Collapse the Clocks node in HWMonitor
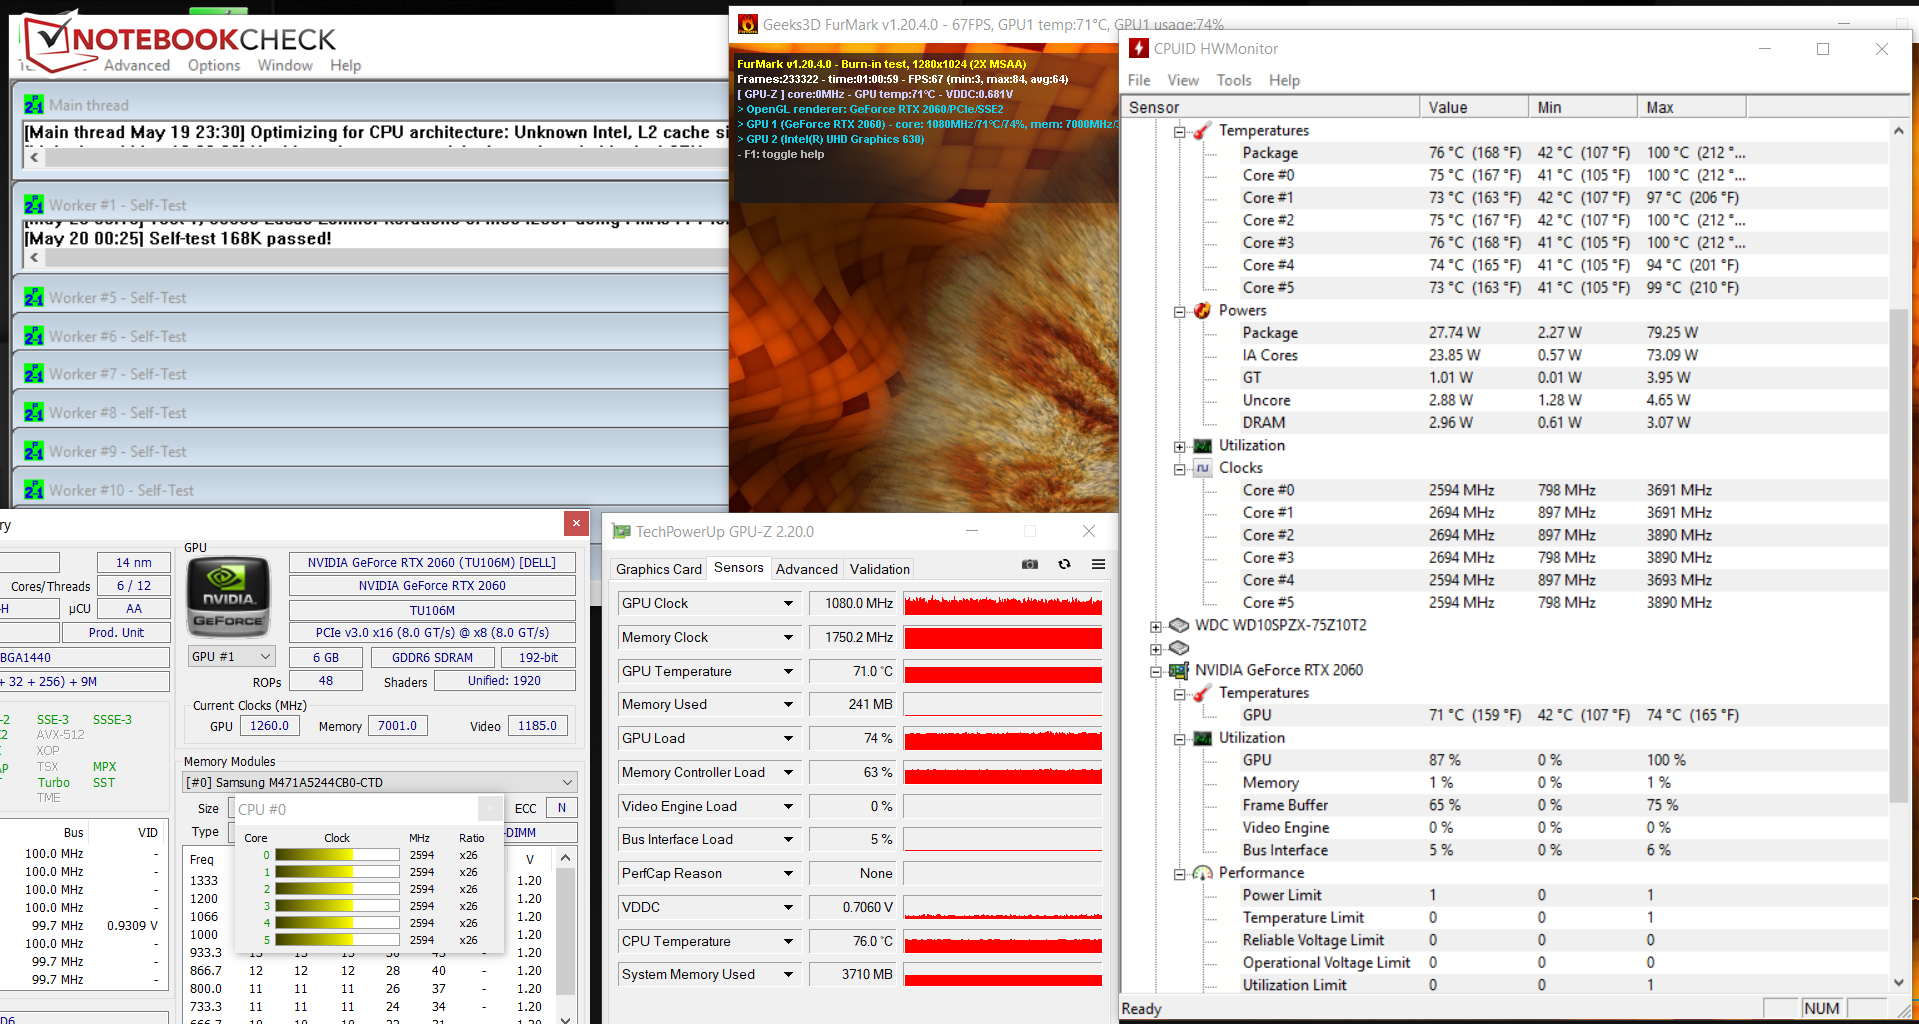This screenshot has width=1919, height=1024. coord(1180,469)
